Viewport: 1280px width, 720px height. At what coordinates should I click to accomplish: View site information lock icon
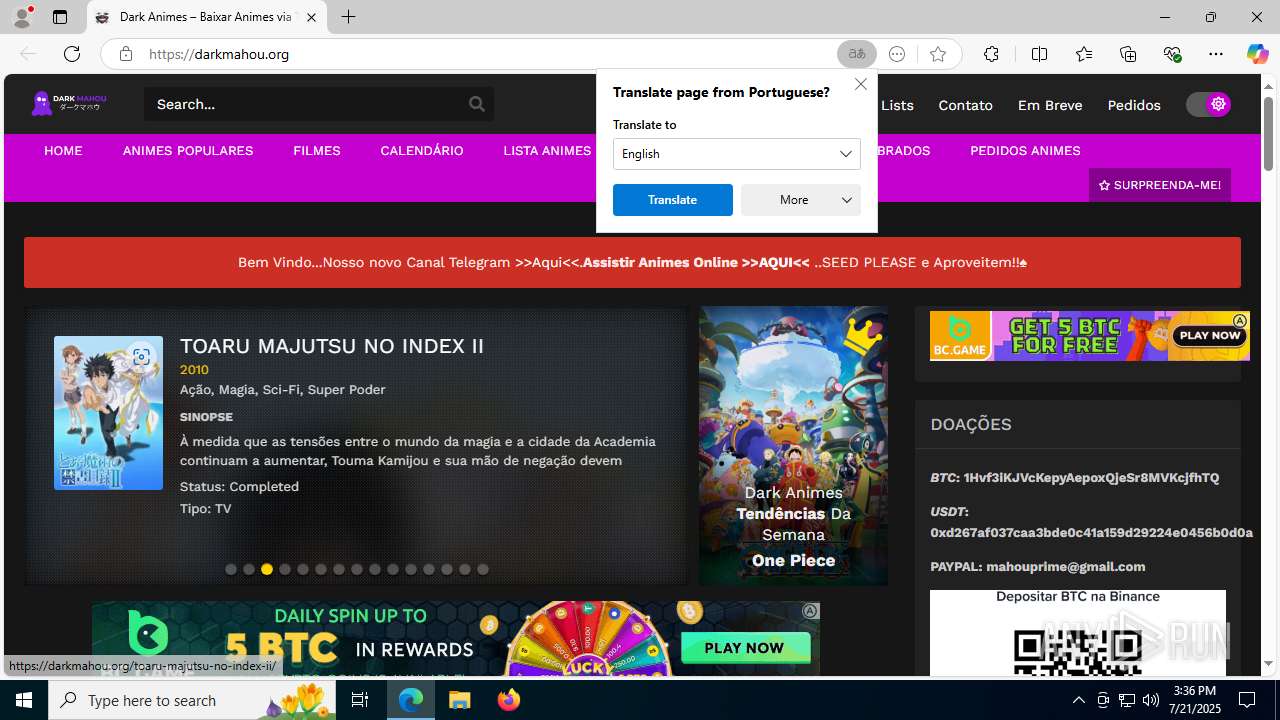pos(126,54)
